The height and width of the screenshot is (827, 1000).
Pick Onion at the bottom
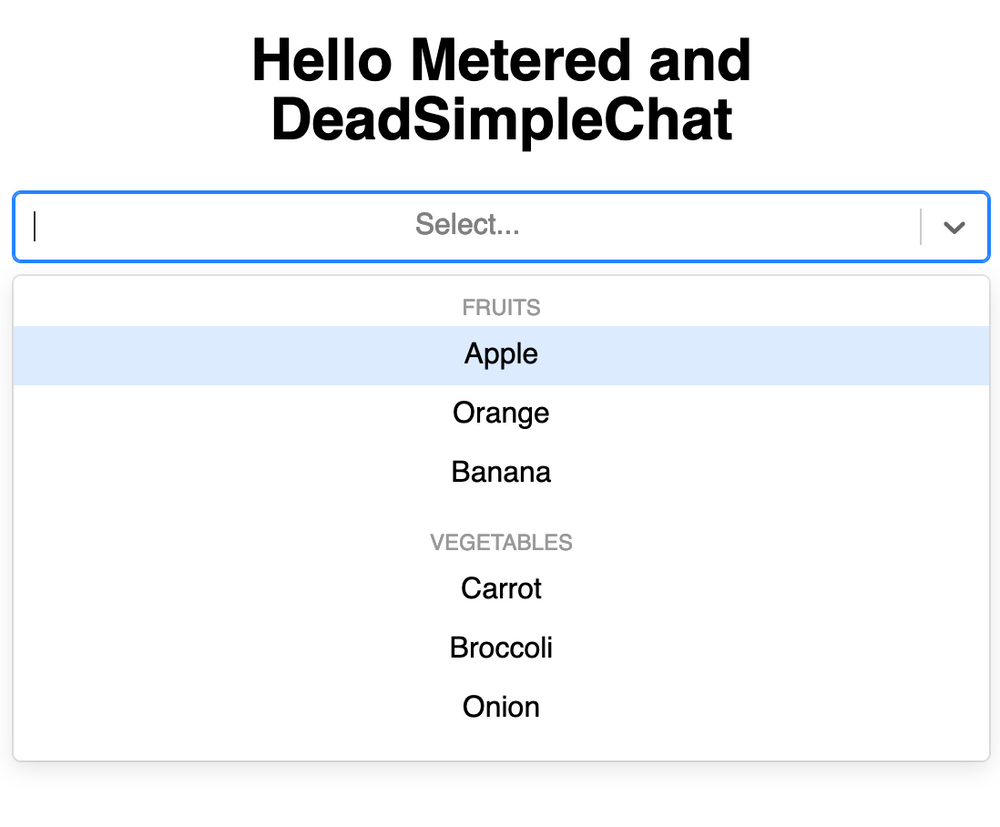(500, 707)
